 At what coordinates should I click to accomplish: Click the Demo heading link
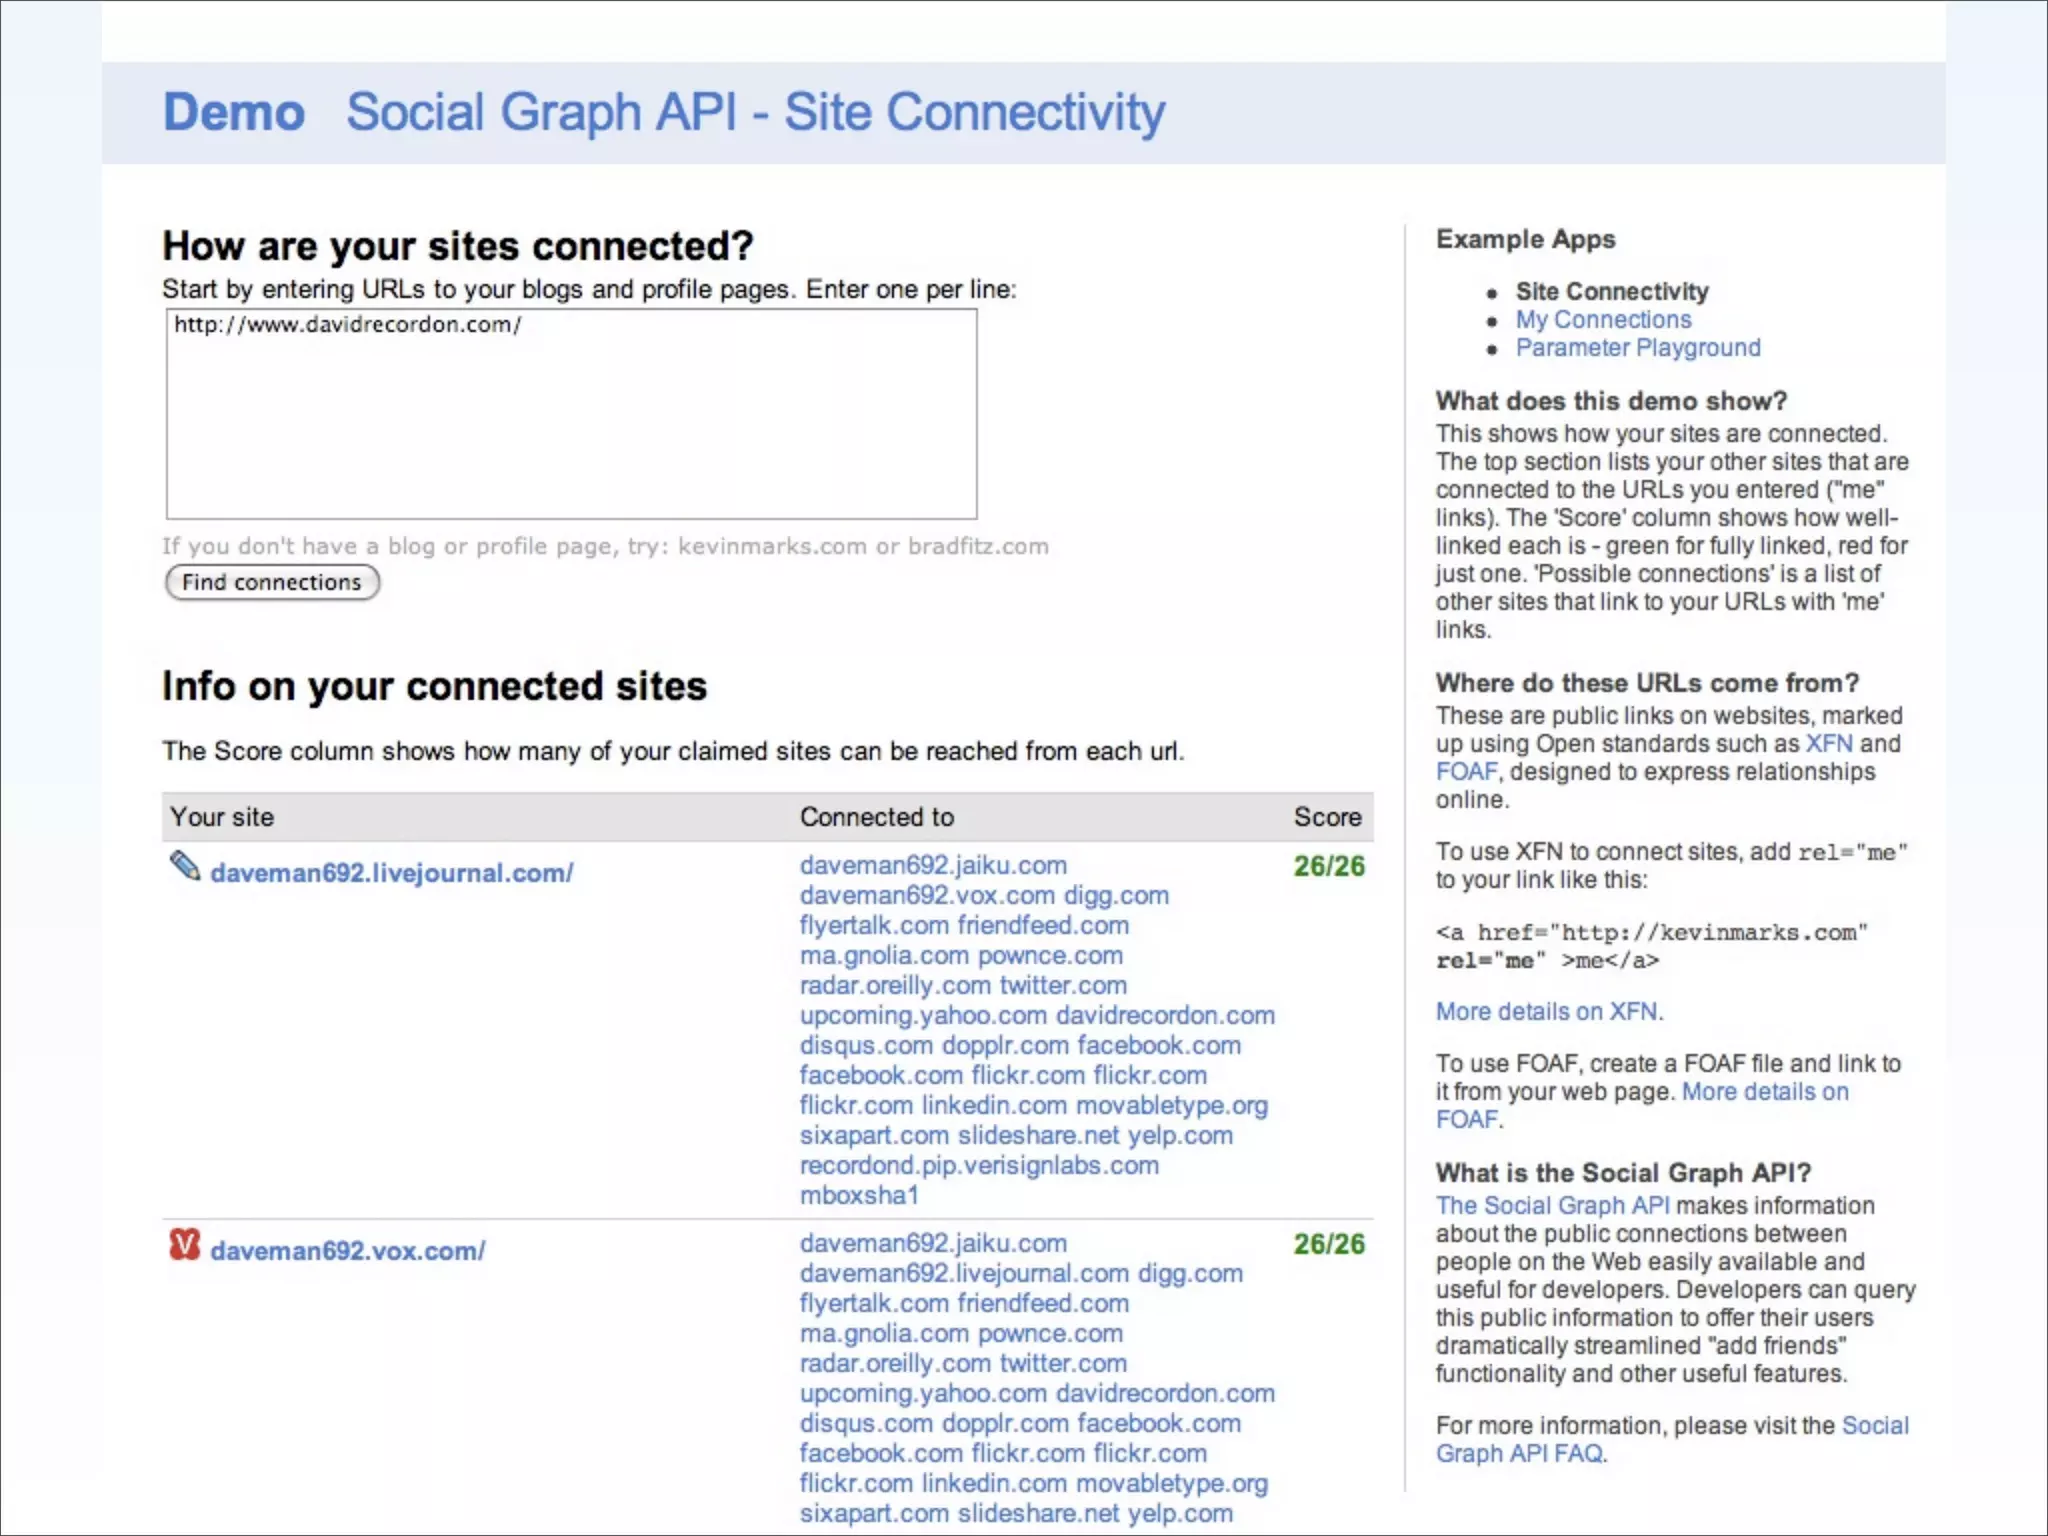click(234, 112)
